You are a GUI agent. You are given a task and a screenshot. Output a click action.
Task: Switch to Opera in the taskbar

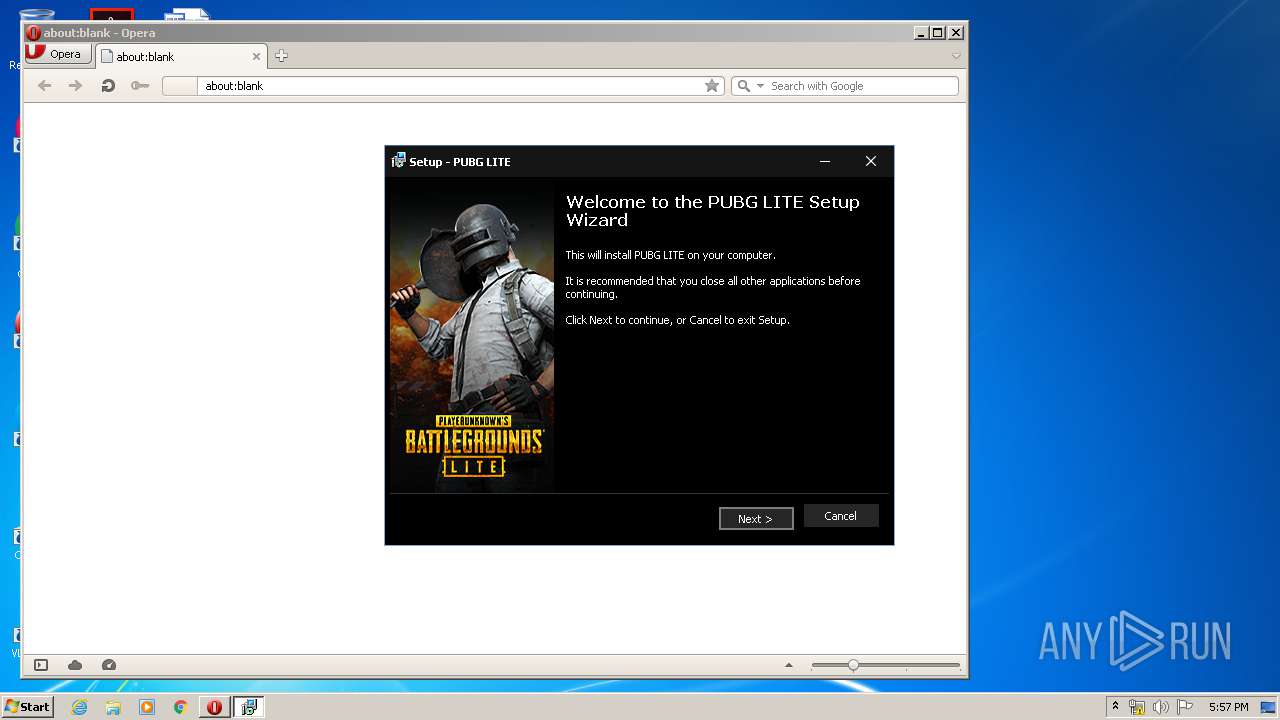[214, 707]
